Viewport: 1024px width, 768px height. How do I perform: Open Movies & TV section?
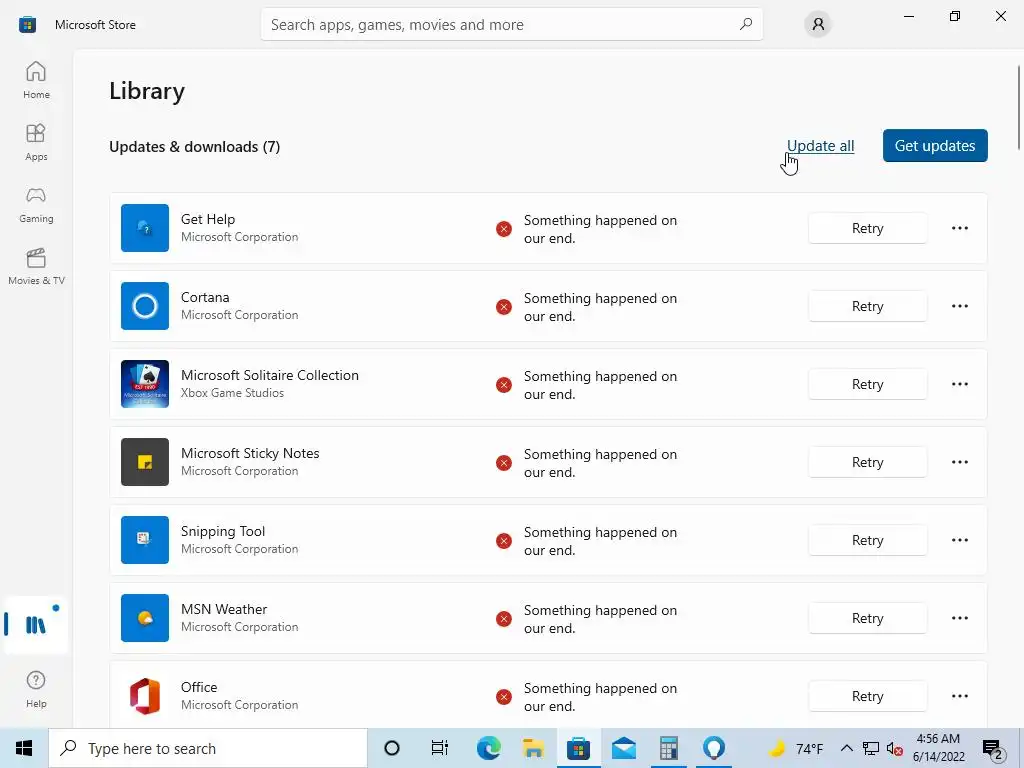point(36,266)
